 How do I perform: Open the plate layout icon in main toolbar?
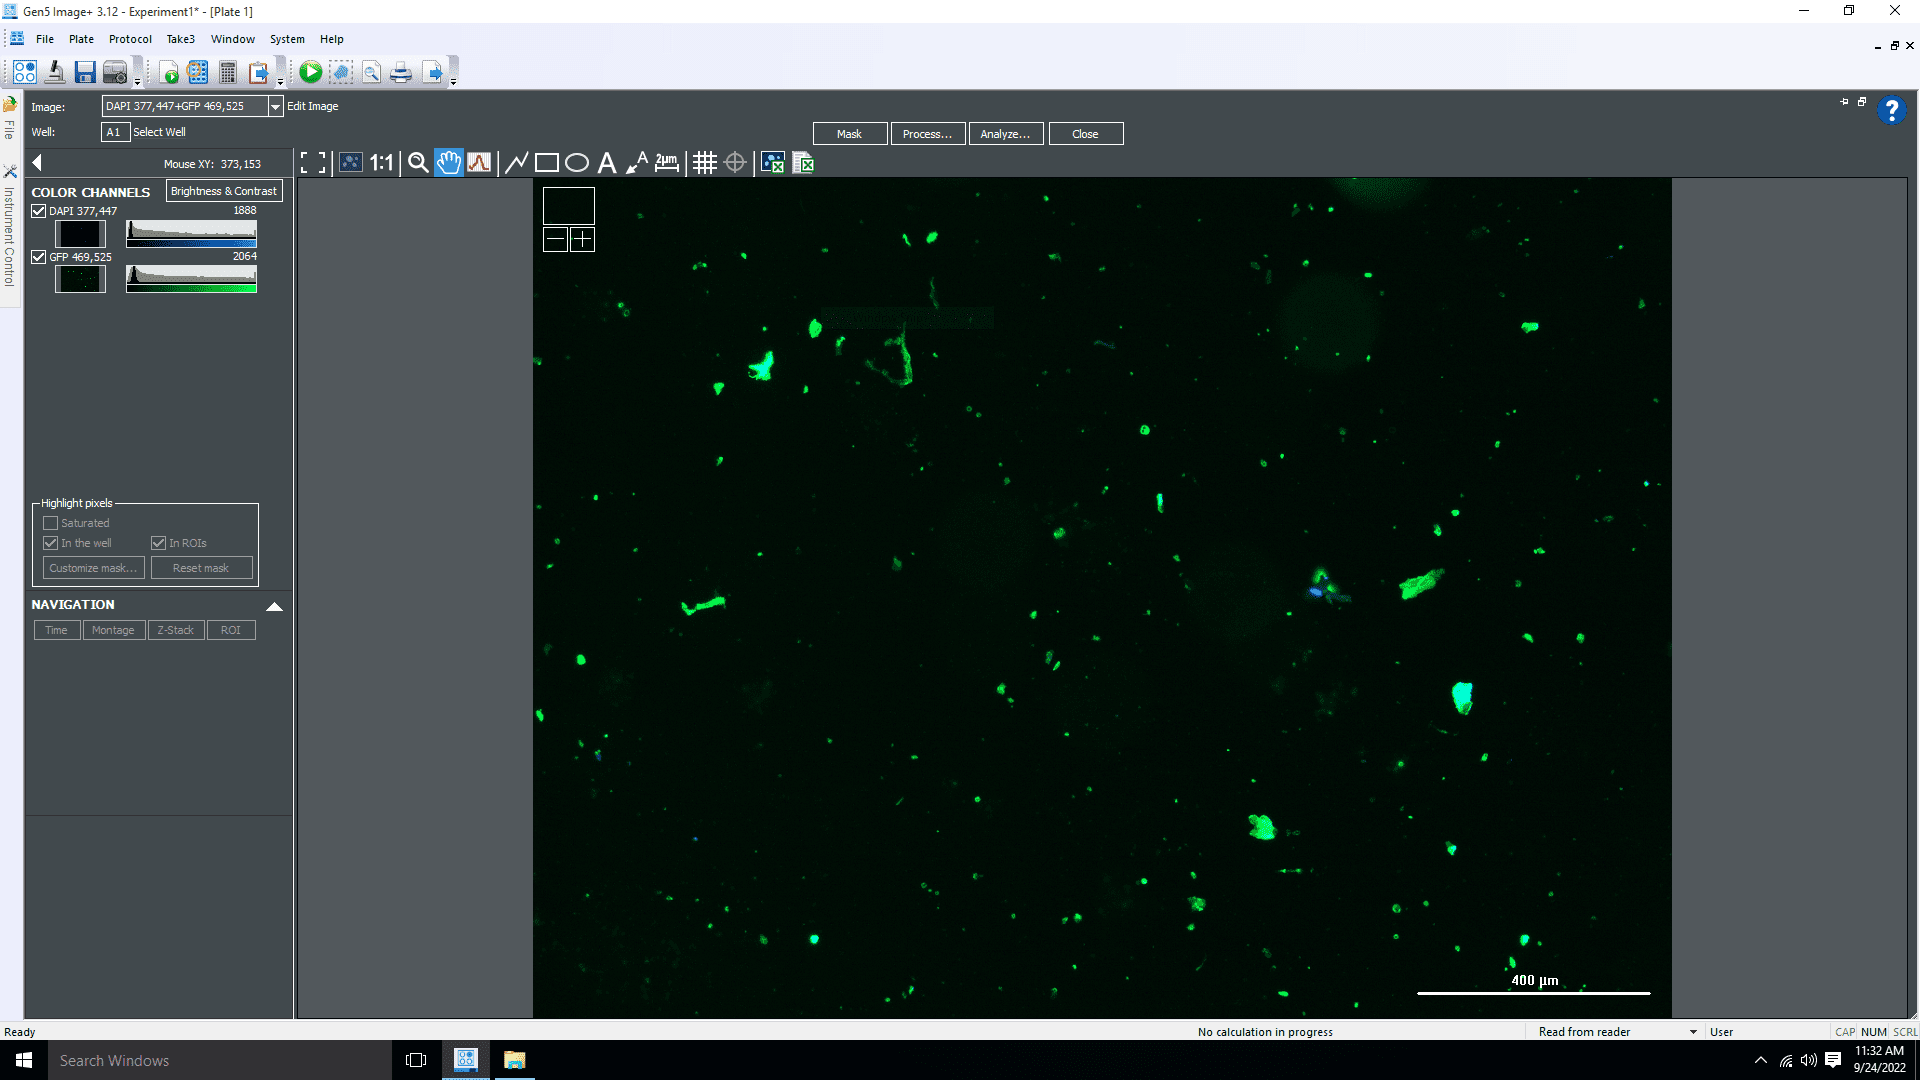coord(25,72)
